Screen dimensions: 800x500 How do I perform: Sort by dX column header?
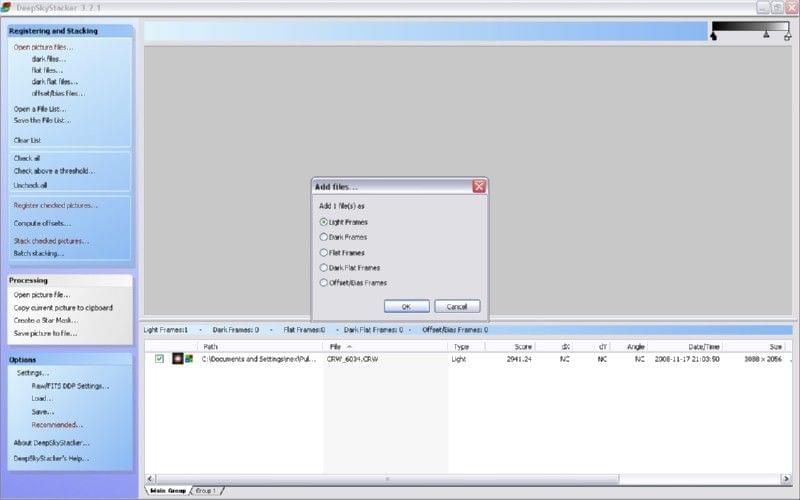click(553, 346)
